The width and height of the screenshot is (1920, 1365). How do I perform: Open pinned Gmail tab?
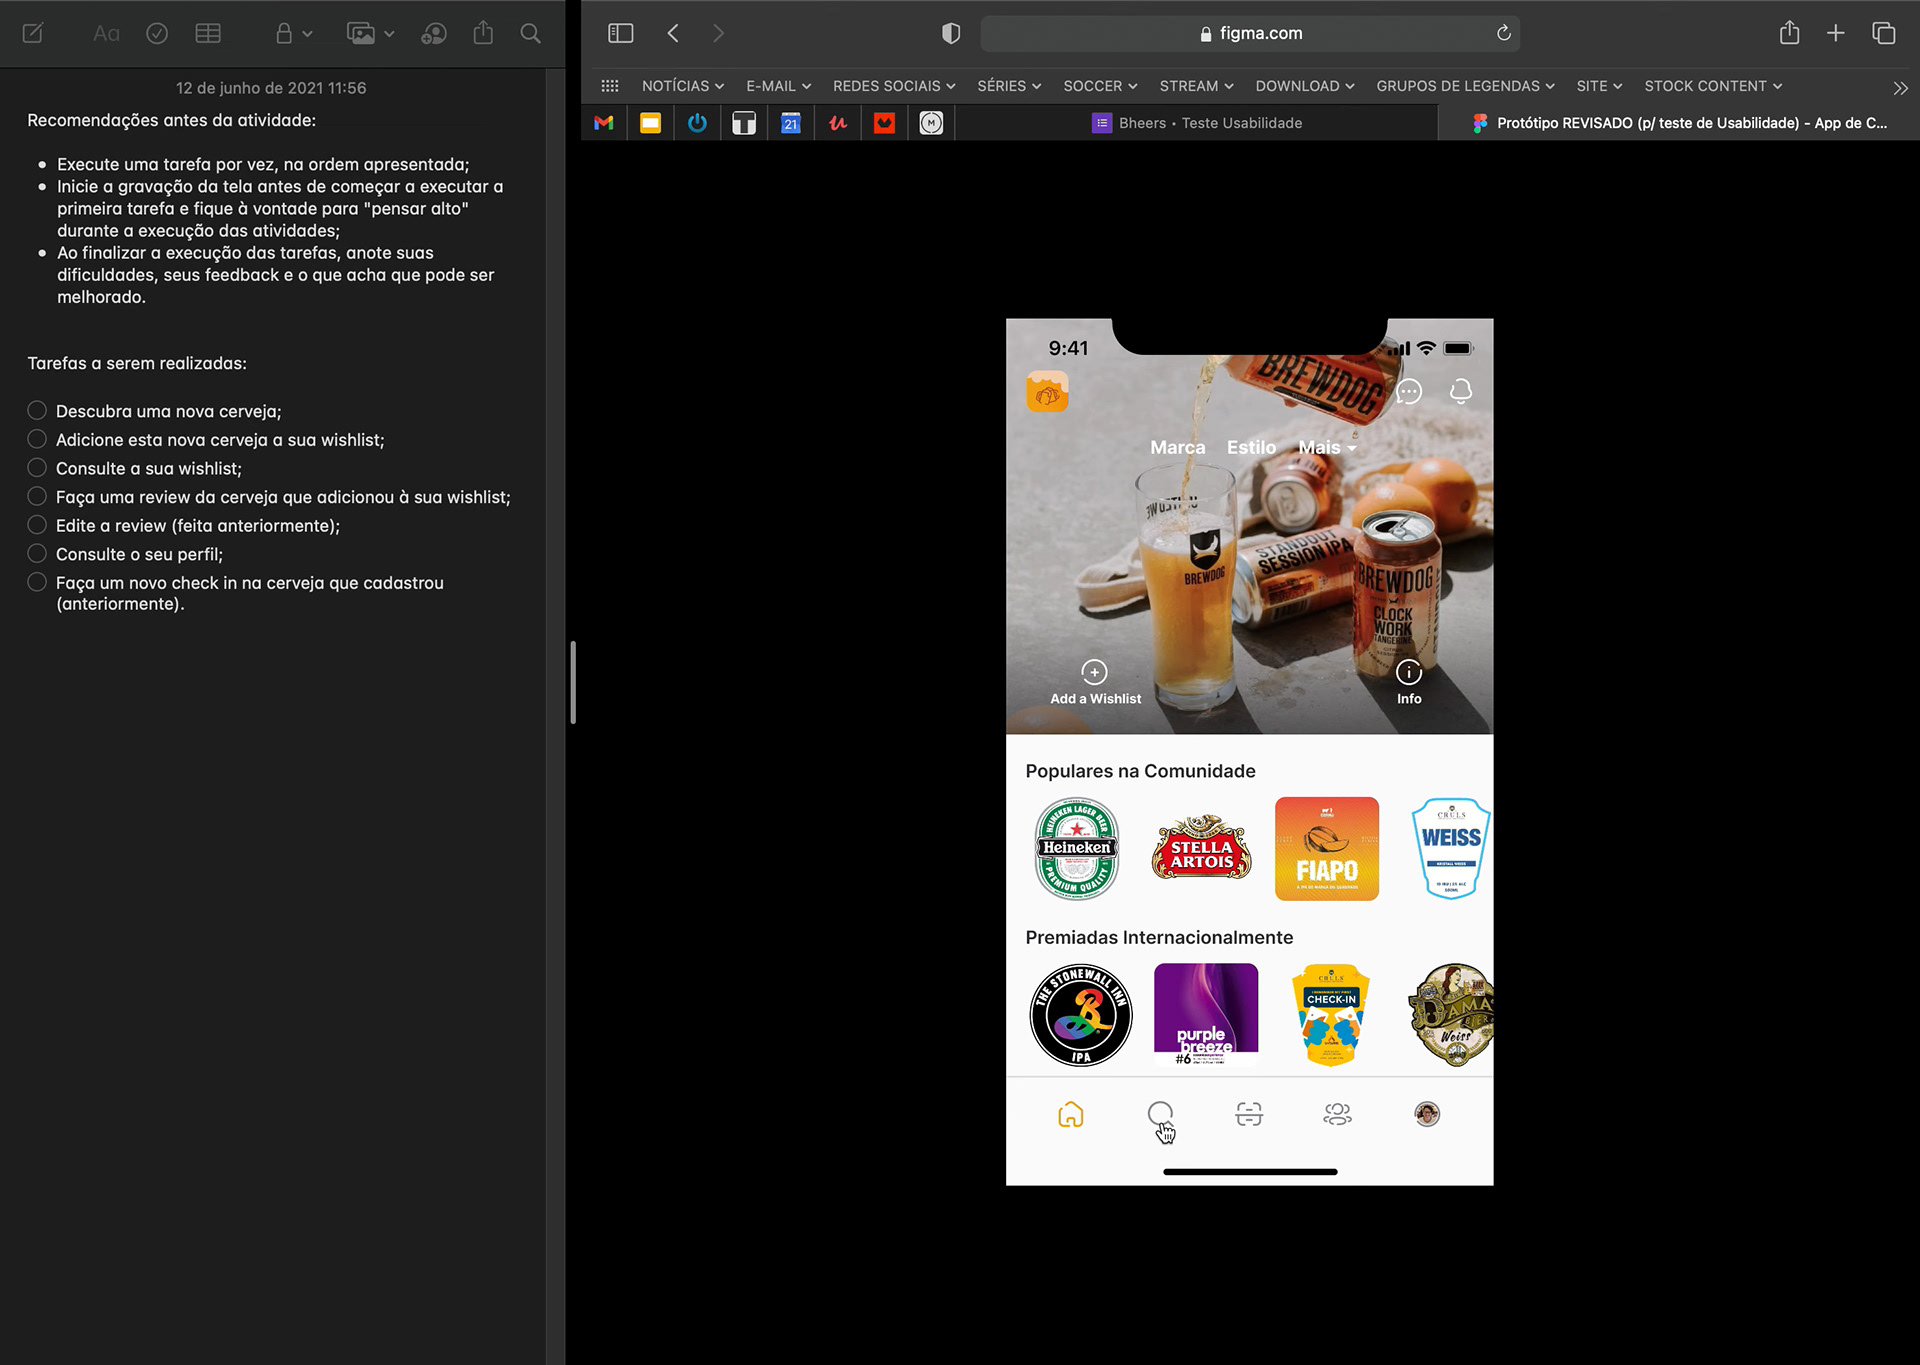click(604, 123)
